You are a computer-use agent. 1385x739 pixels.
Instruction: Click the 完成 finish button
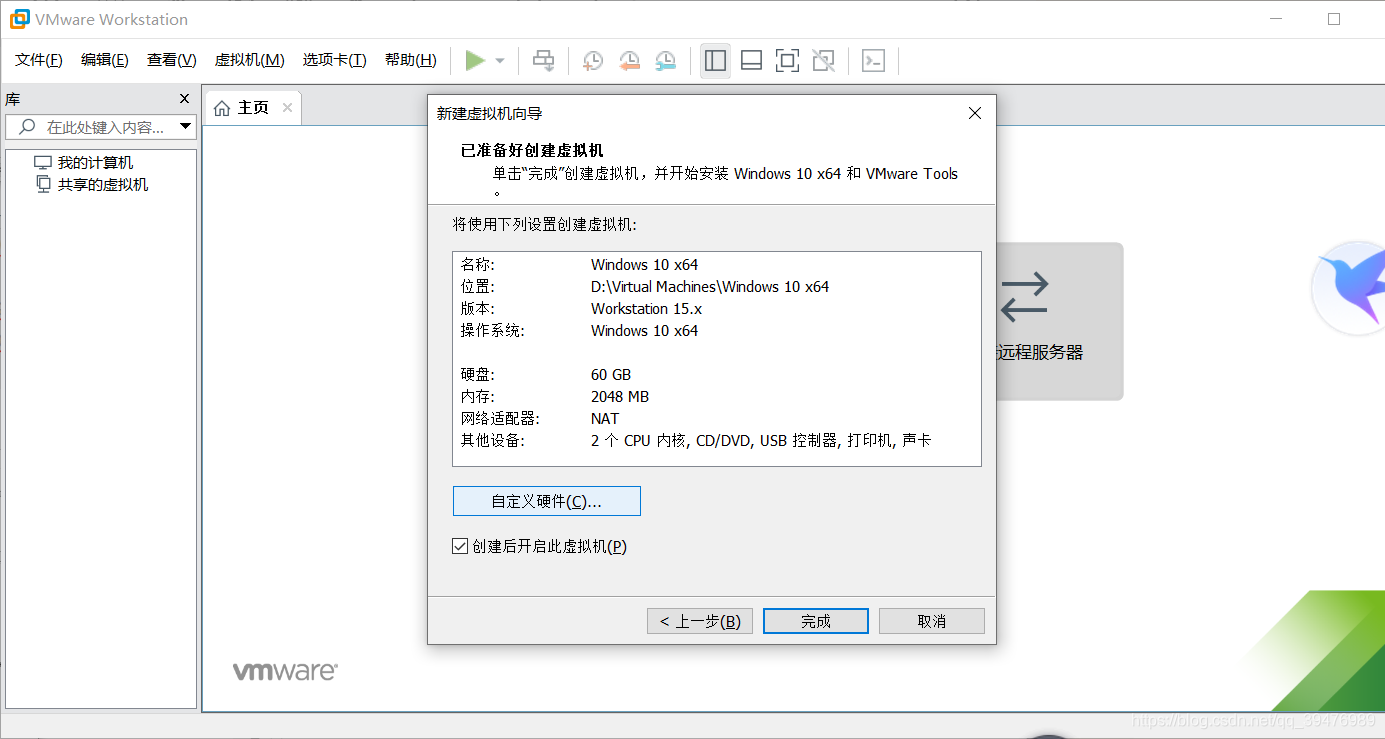tap(816, 621)
